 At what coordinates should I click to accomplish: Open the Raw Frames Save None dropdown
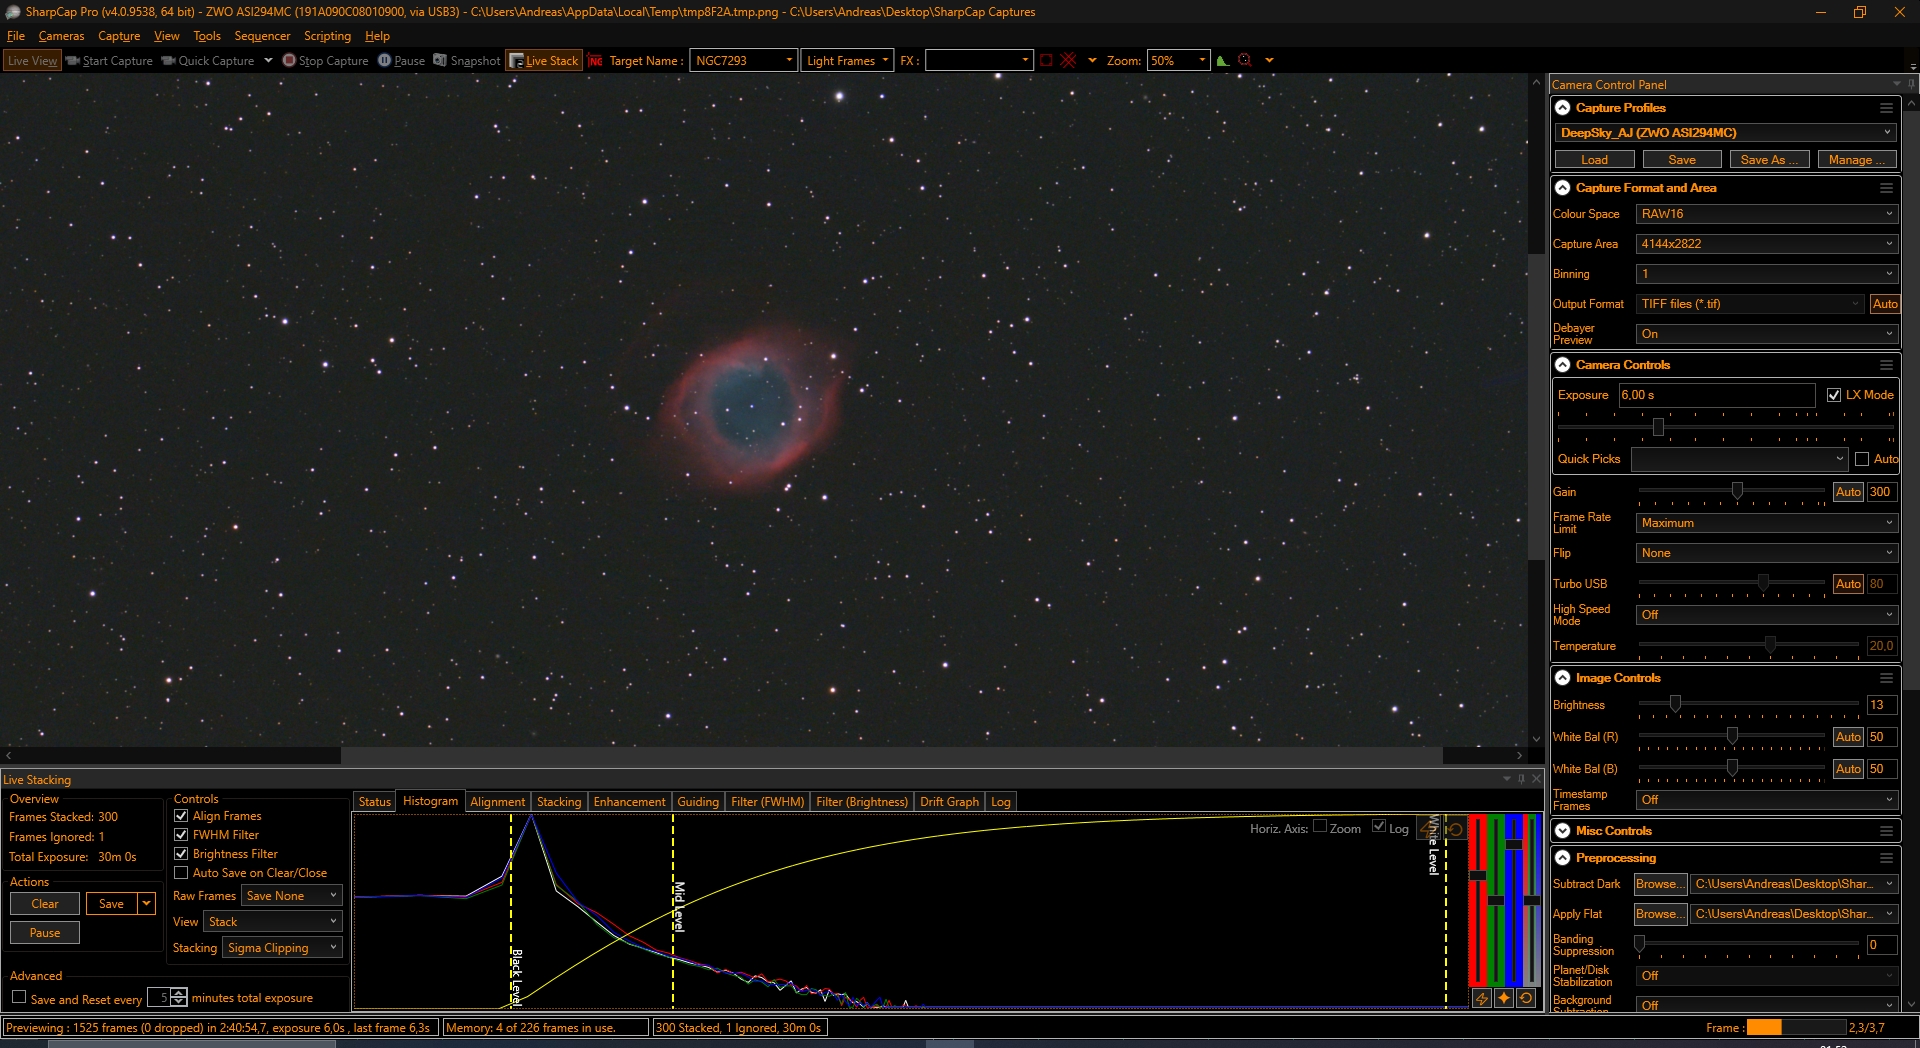click(x=291, y=896)
